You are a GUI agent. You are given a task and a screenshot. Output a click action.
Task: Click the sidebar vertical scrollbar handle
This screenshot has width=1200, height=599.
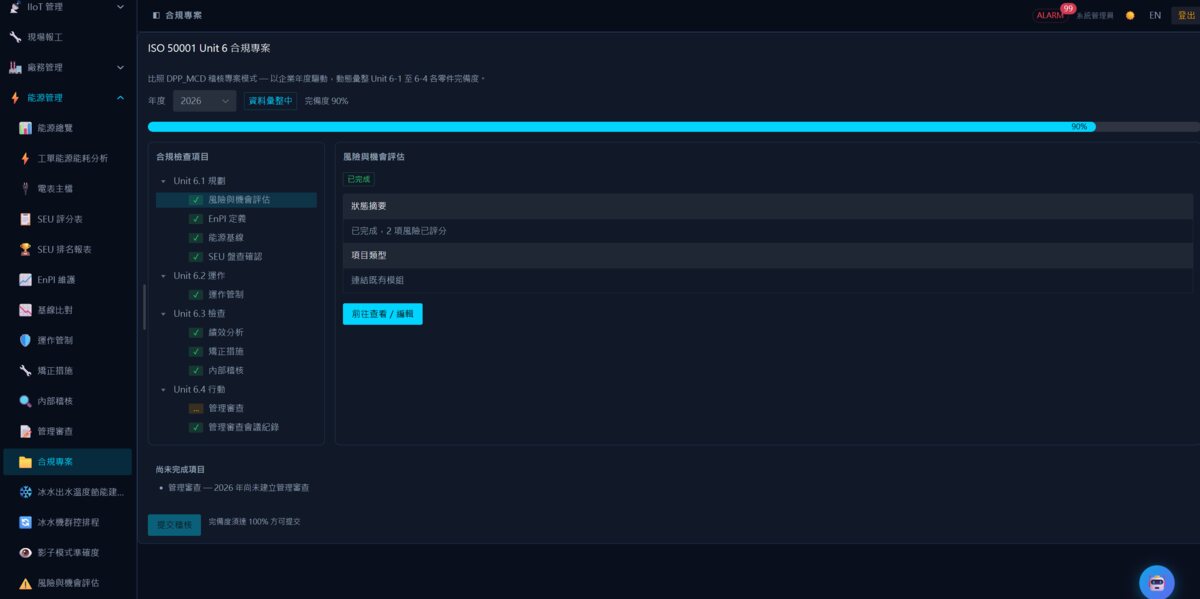[x=144, y=307]
